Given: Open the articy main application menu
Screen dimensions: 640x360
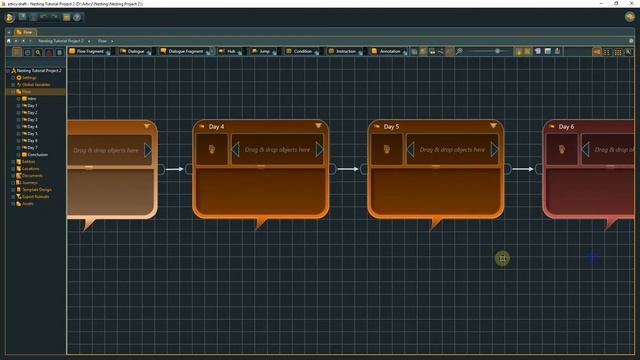Looking at the screenshot, I should [10, 18].
